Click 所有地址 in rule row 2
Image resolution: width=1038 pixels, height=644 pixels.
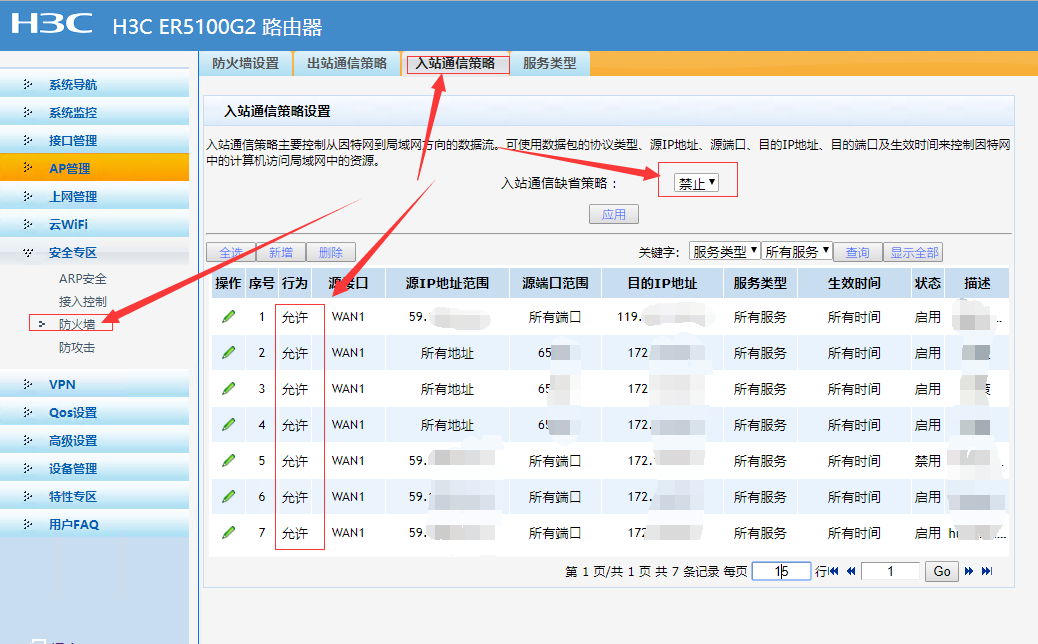click(447, 353)
